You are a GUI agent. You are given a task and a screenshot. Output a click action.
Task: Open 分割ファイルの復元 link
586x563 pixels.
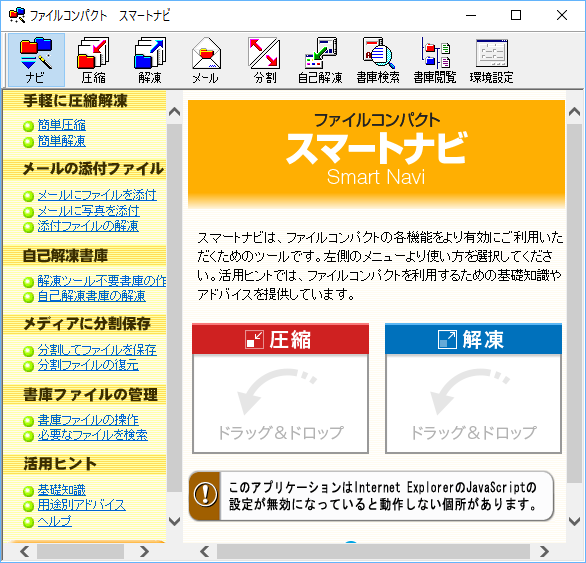88,365
